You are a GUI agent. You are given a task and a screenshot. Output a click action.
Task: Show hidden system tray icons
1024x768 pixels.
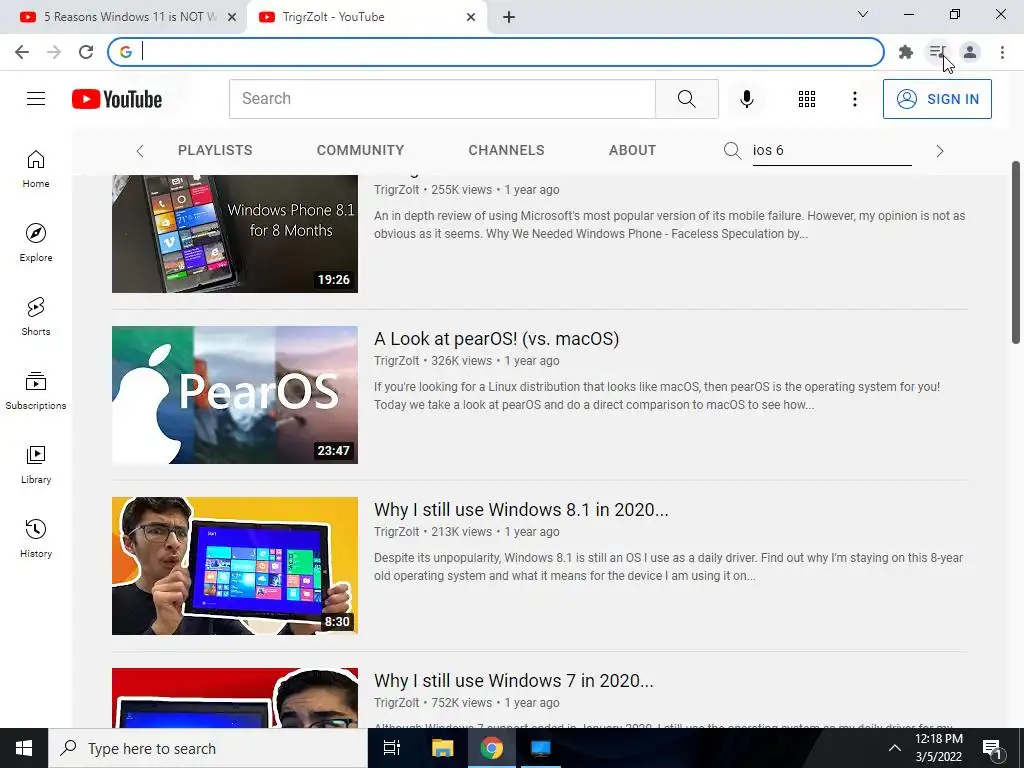coord(895,748)
